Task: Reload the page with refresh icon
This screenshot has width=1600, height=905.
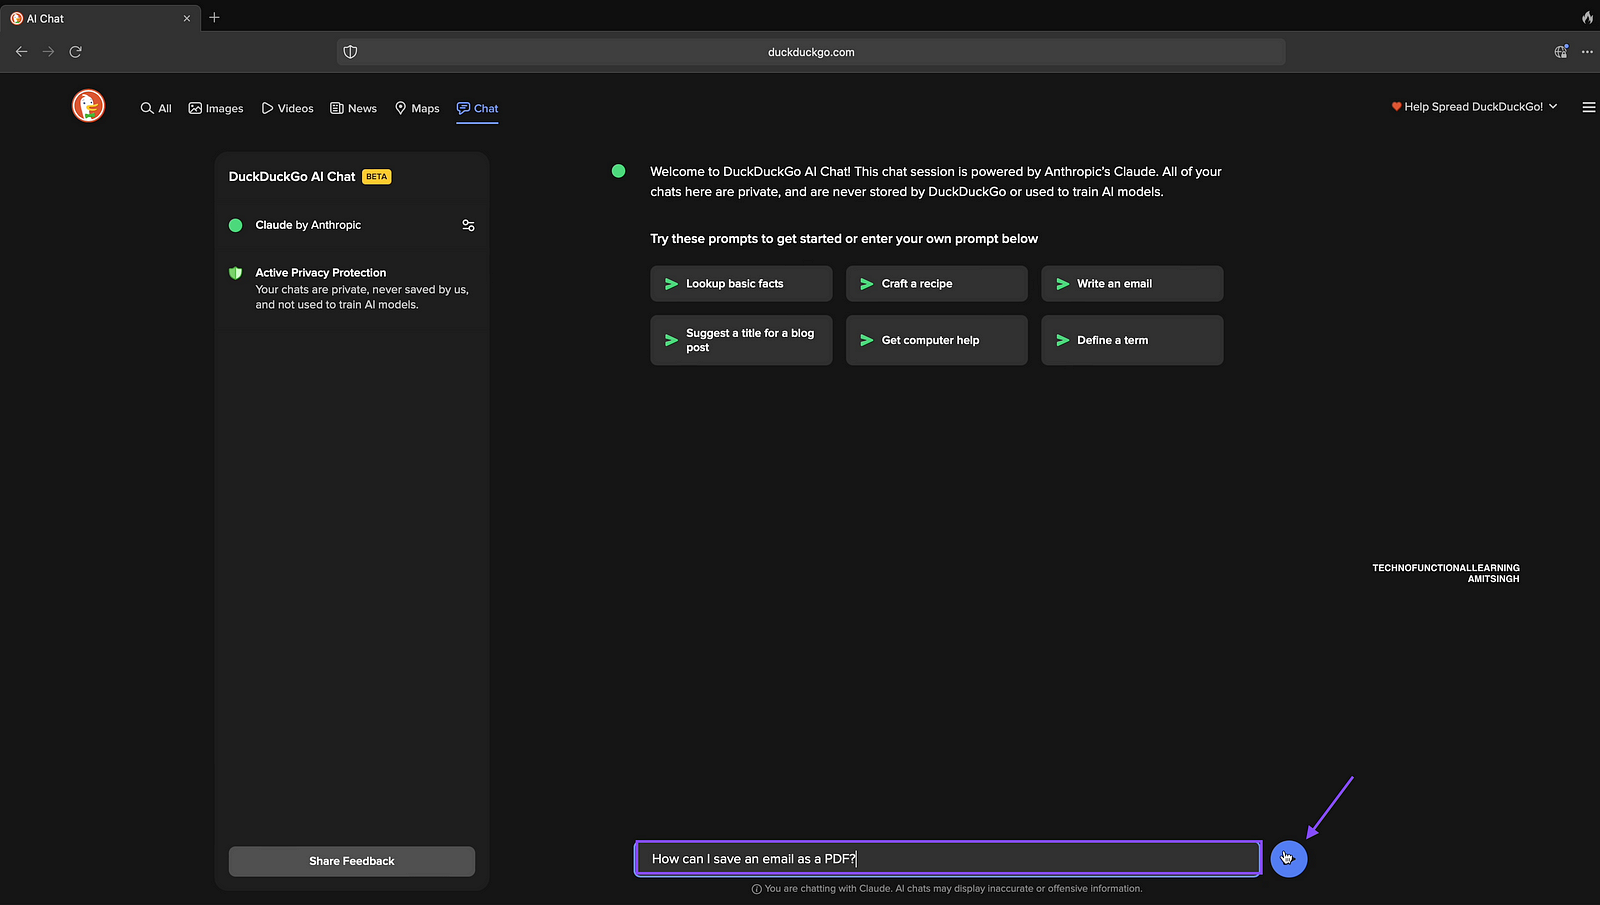Action: [x=75, y=52]
